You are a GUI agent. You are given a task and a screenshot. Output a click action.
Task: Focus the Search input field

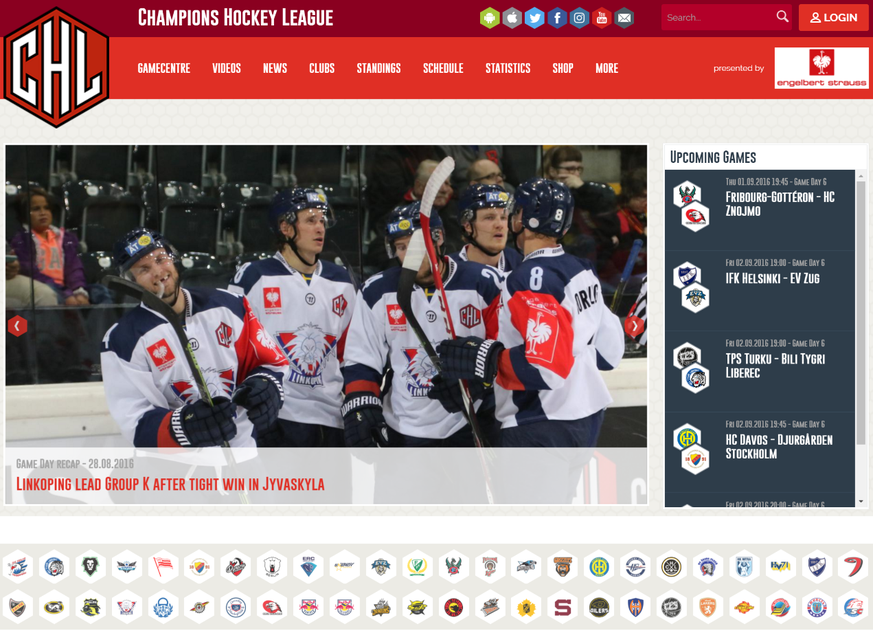[x=718, y=17]
